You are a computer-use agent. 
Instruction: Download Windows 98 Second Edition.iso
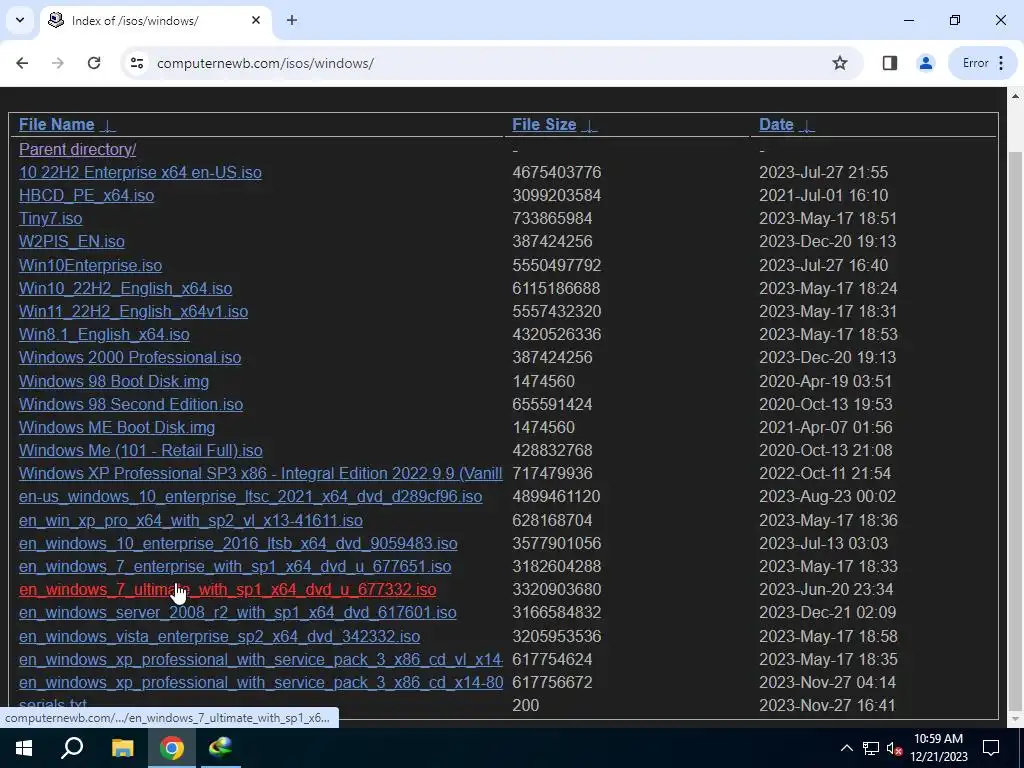(131, 404)
